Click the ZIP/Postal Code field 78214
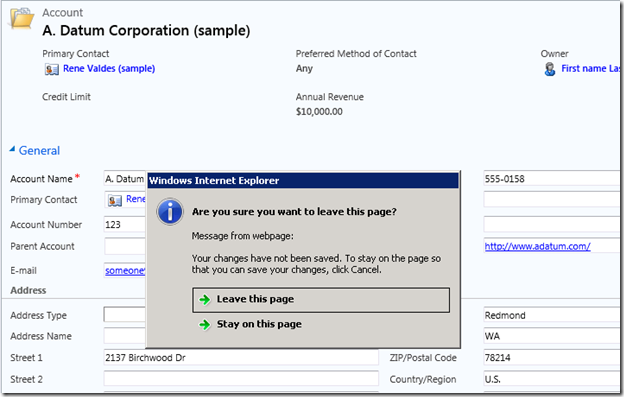The height and width of the screenshot is (397, 624). (552, 358)
